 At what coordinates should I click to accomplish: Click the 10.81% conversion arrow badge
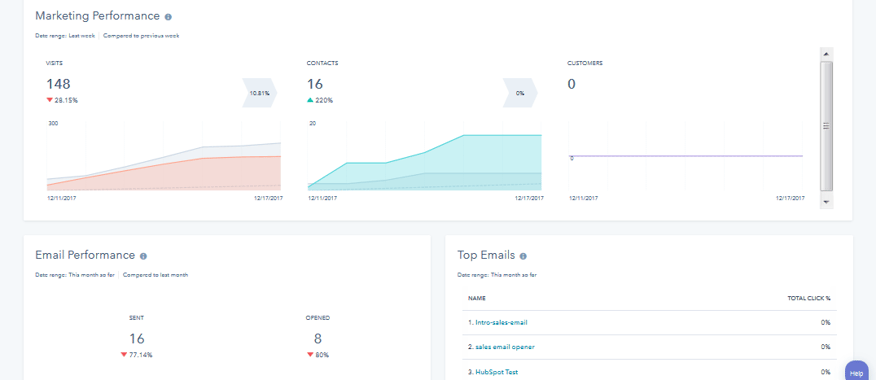point(260,93)
